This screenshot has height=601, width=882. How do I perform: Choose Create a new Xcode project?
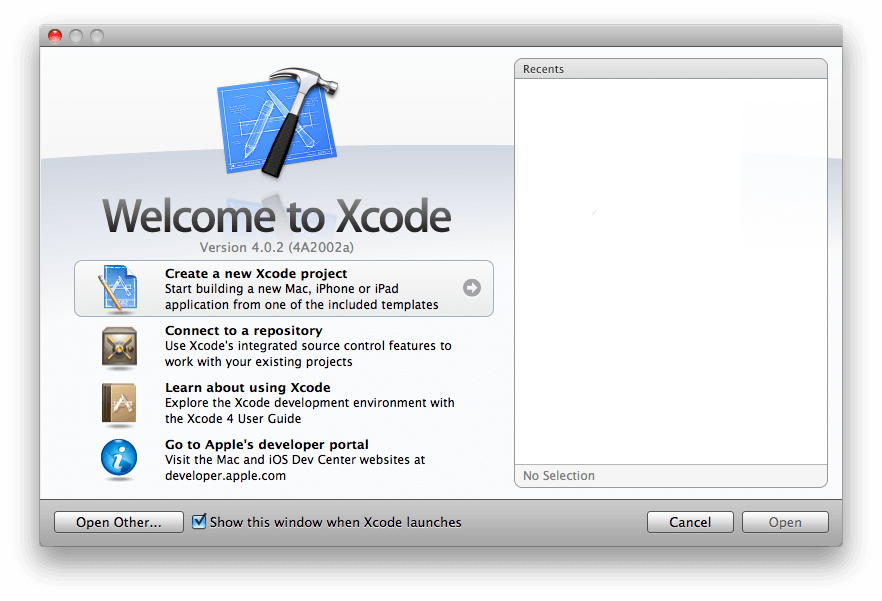pyautogui.click(x=284, y=289)
